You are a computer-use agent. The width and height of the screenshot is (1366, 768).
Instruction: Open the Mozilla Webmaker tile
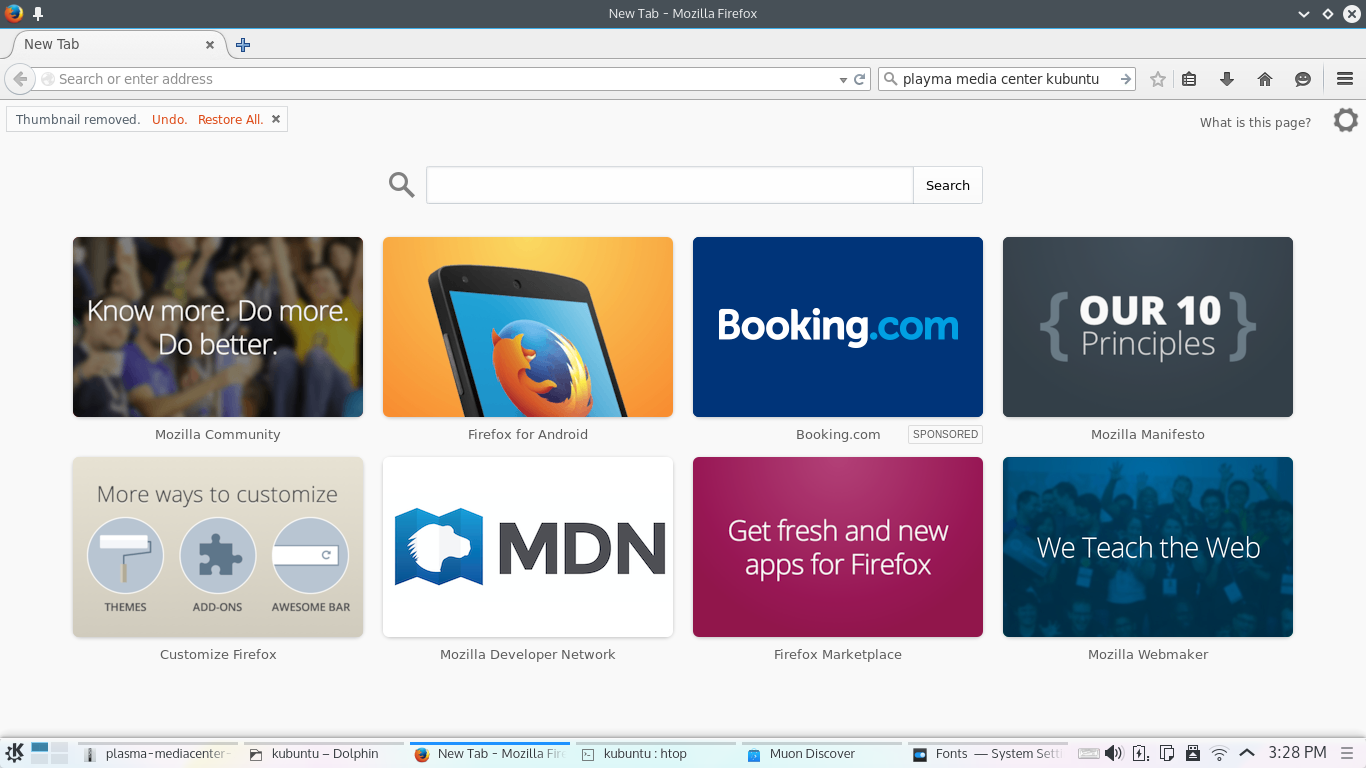coord(1148,547)
